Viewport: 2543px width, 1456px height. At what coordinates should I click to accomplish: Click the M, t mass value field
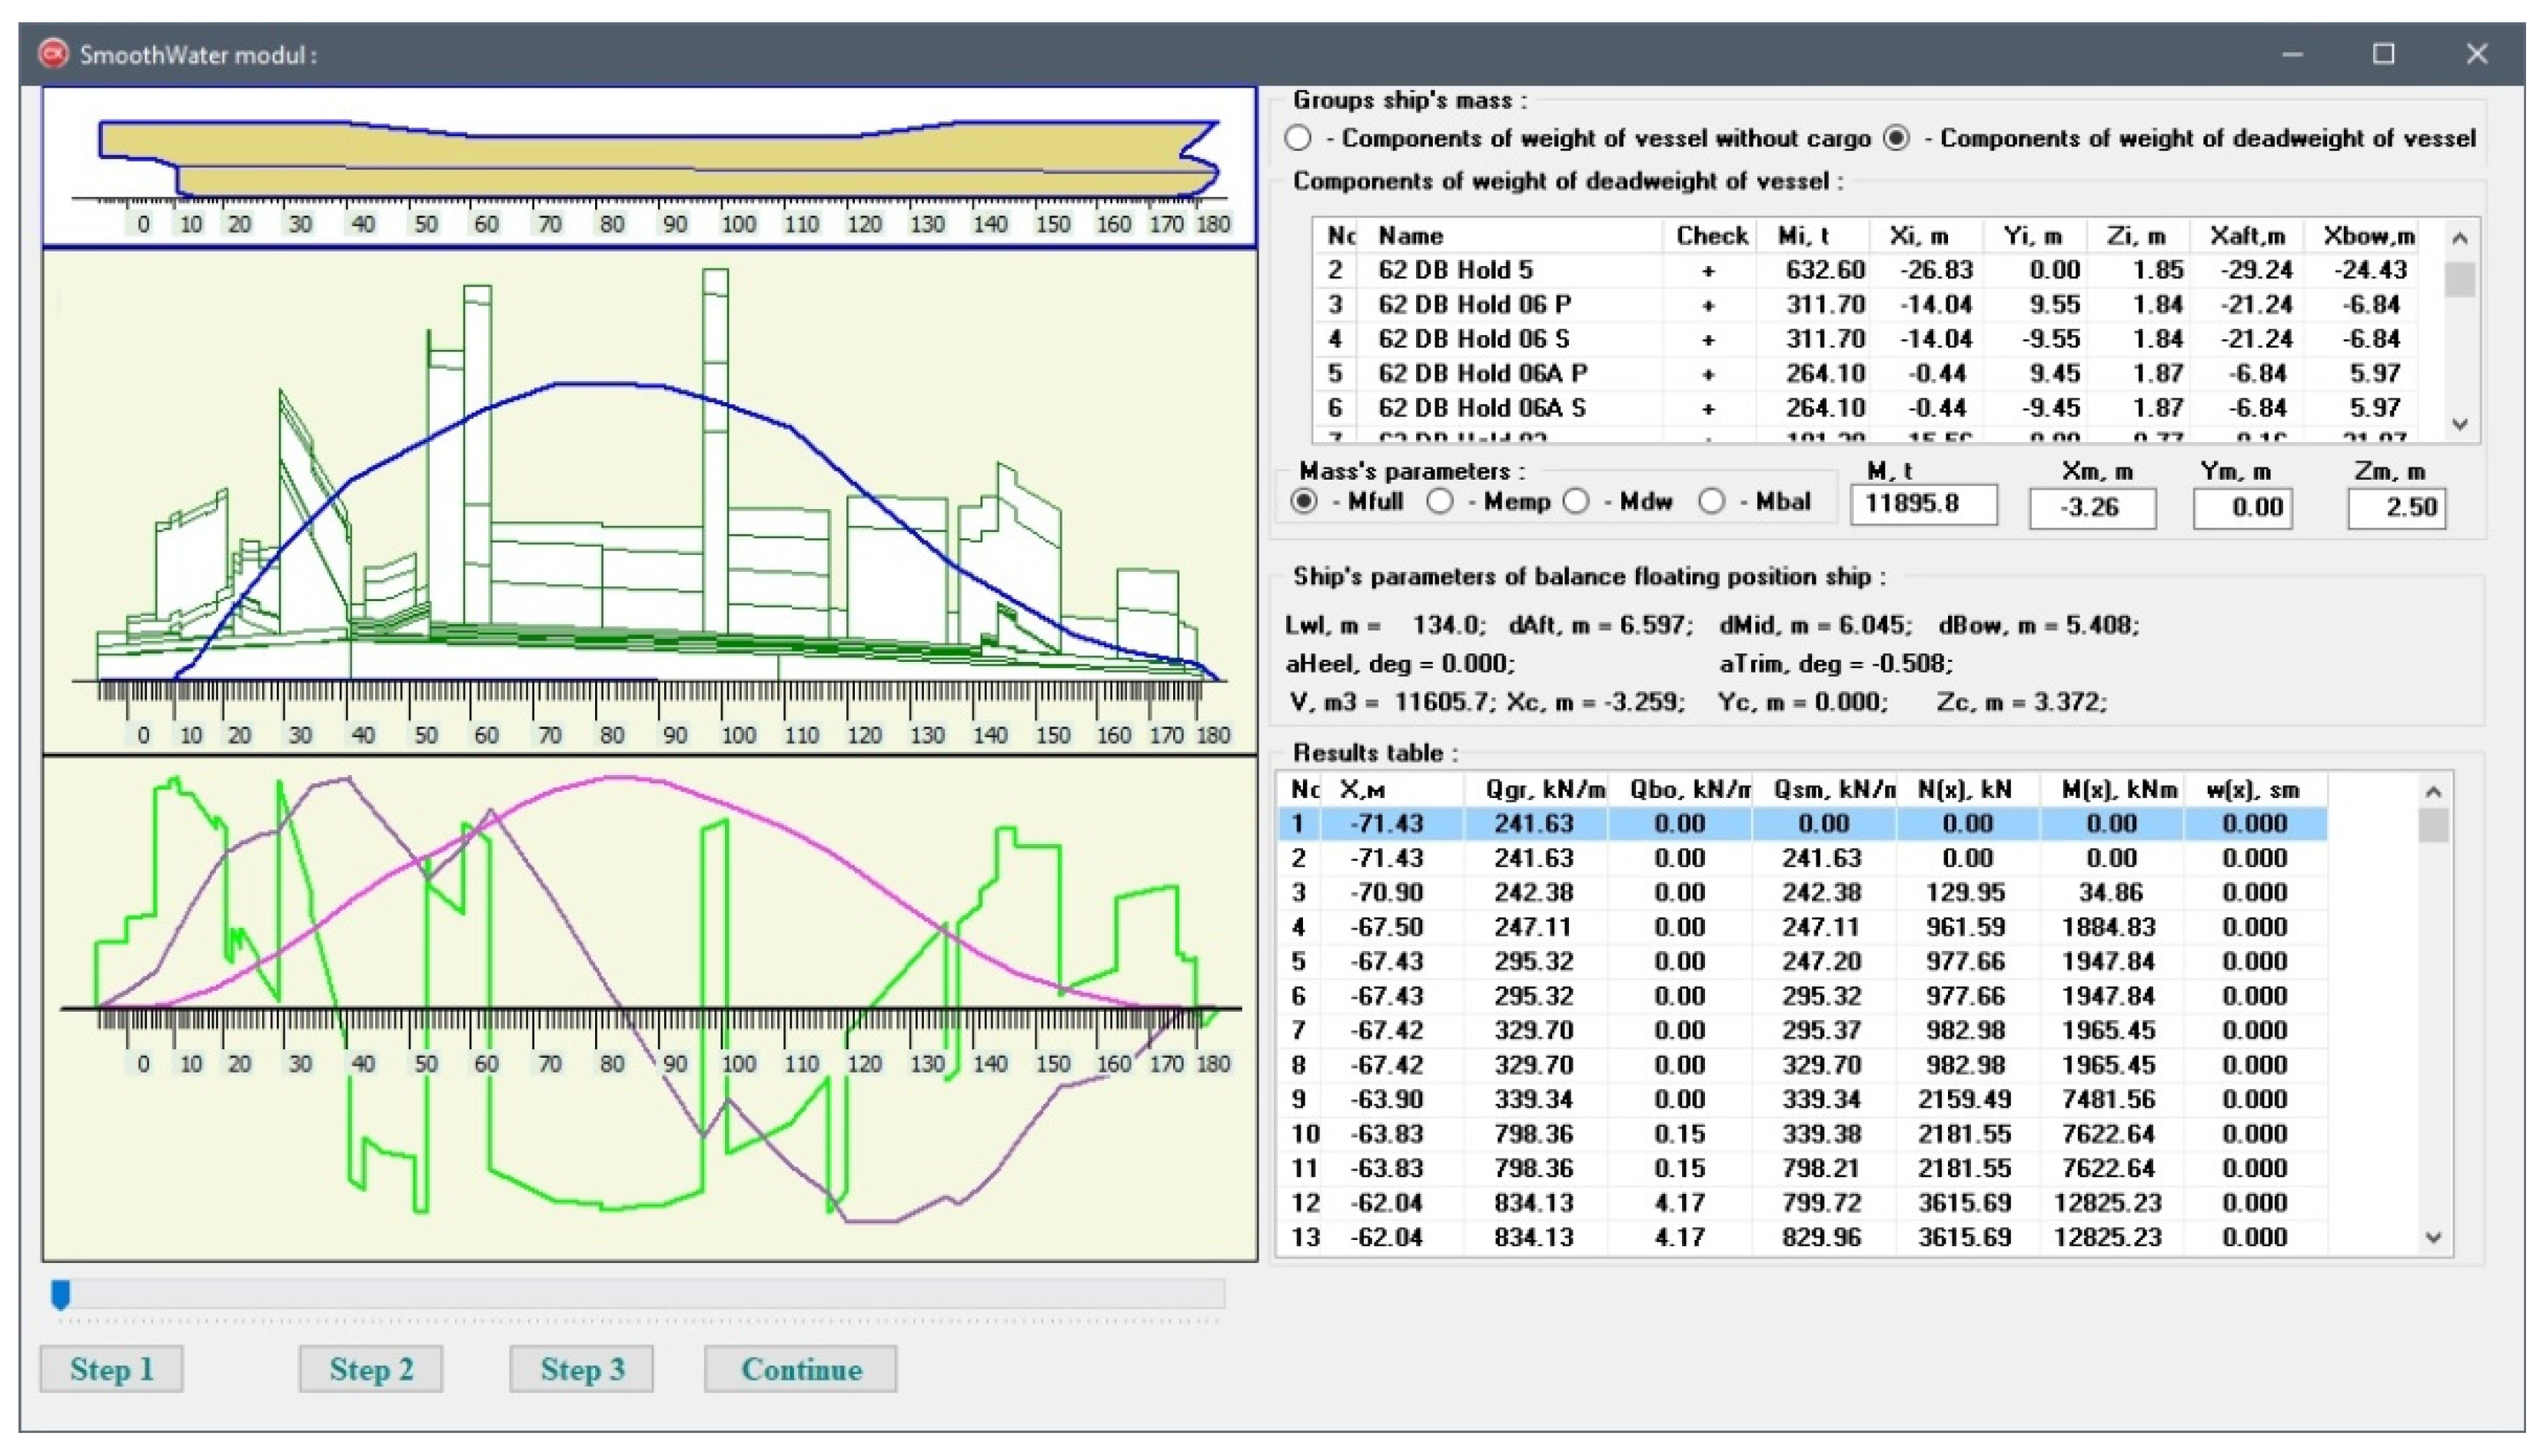(x=1922, y=504)
